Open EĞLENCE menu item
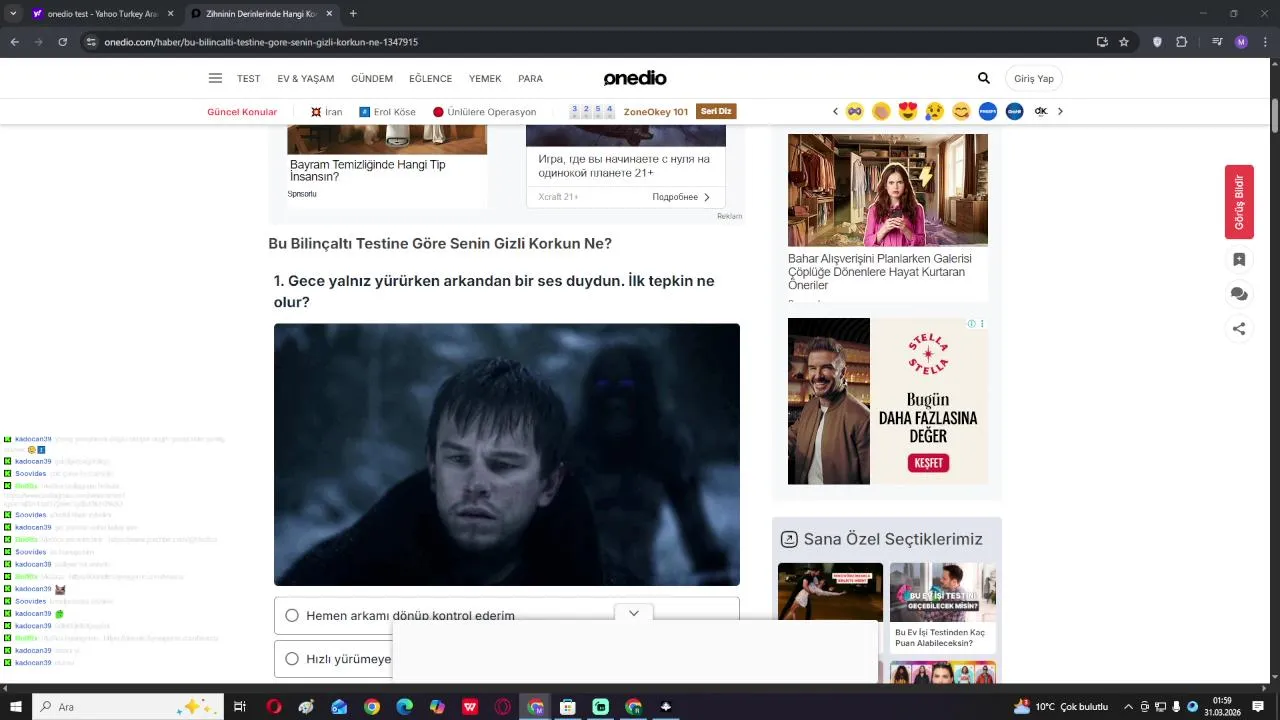This screenshot has height=720, width=1280. [x=431, y=79]
